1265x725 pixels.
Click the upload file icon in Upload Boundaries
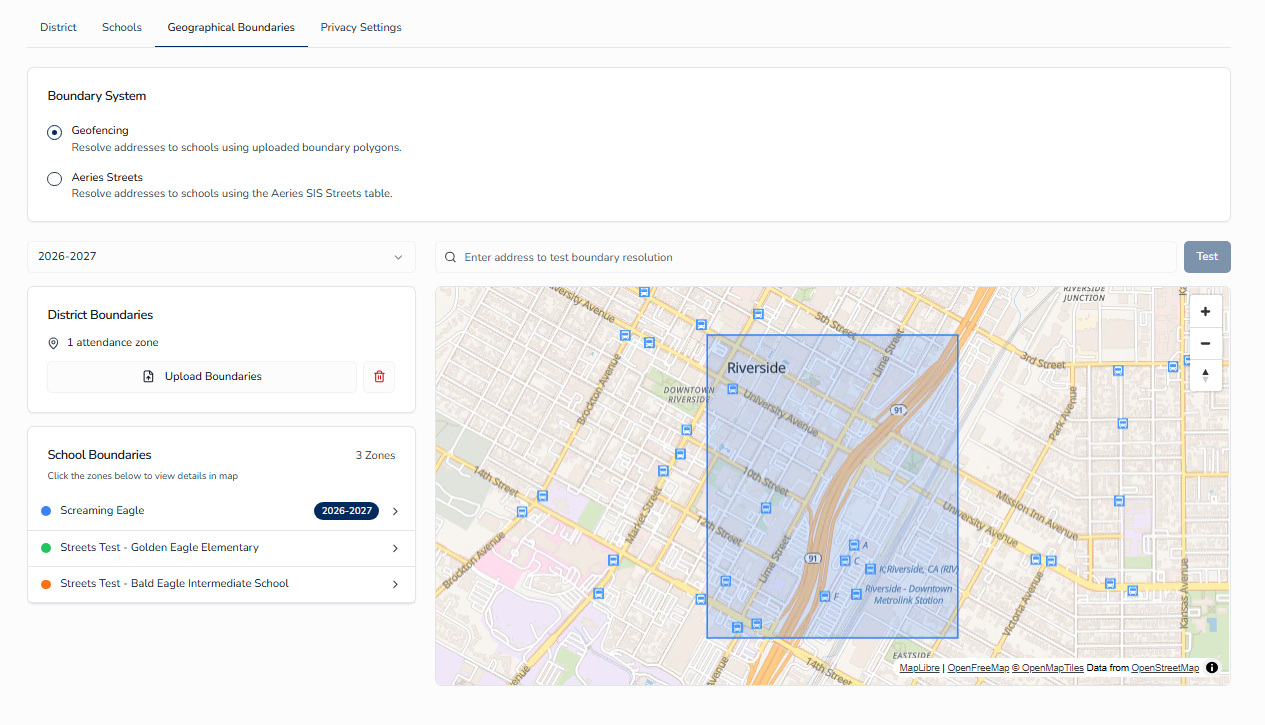pyautogui.click(x=148, y=377)
